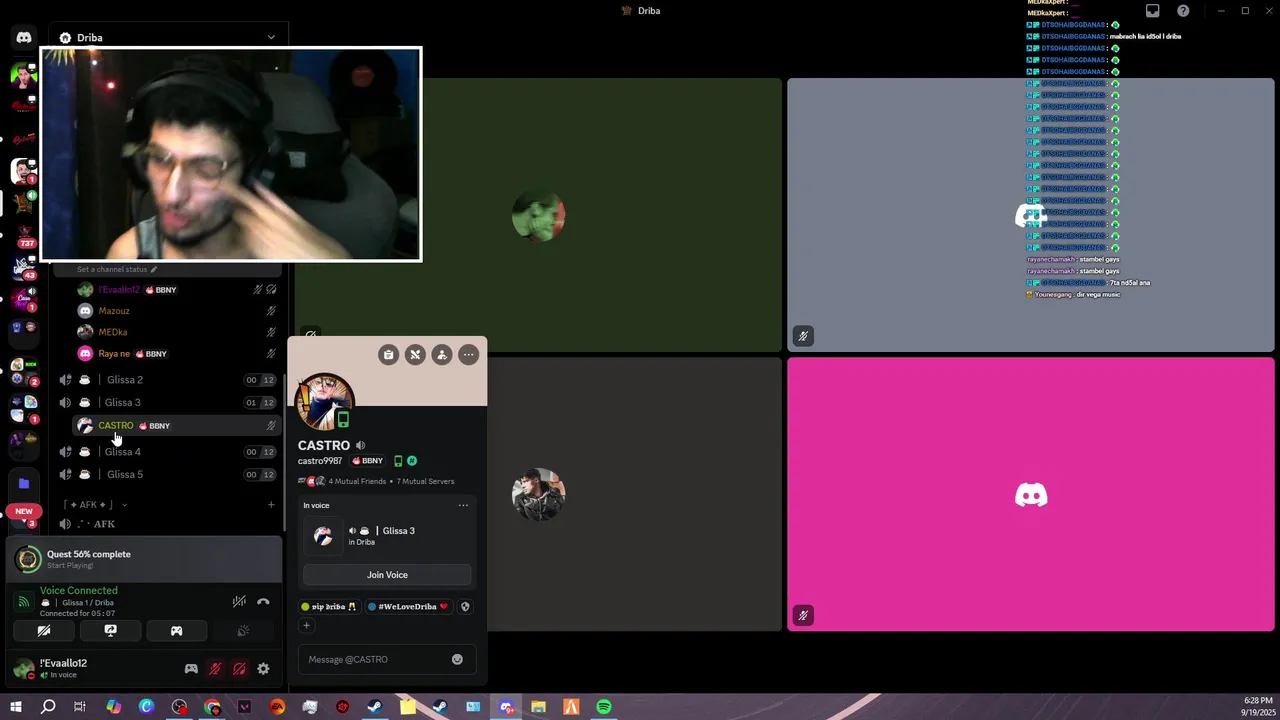Open the folder icon in server sidebar
1280x720 pixels.
[x=24, y=484]
